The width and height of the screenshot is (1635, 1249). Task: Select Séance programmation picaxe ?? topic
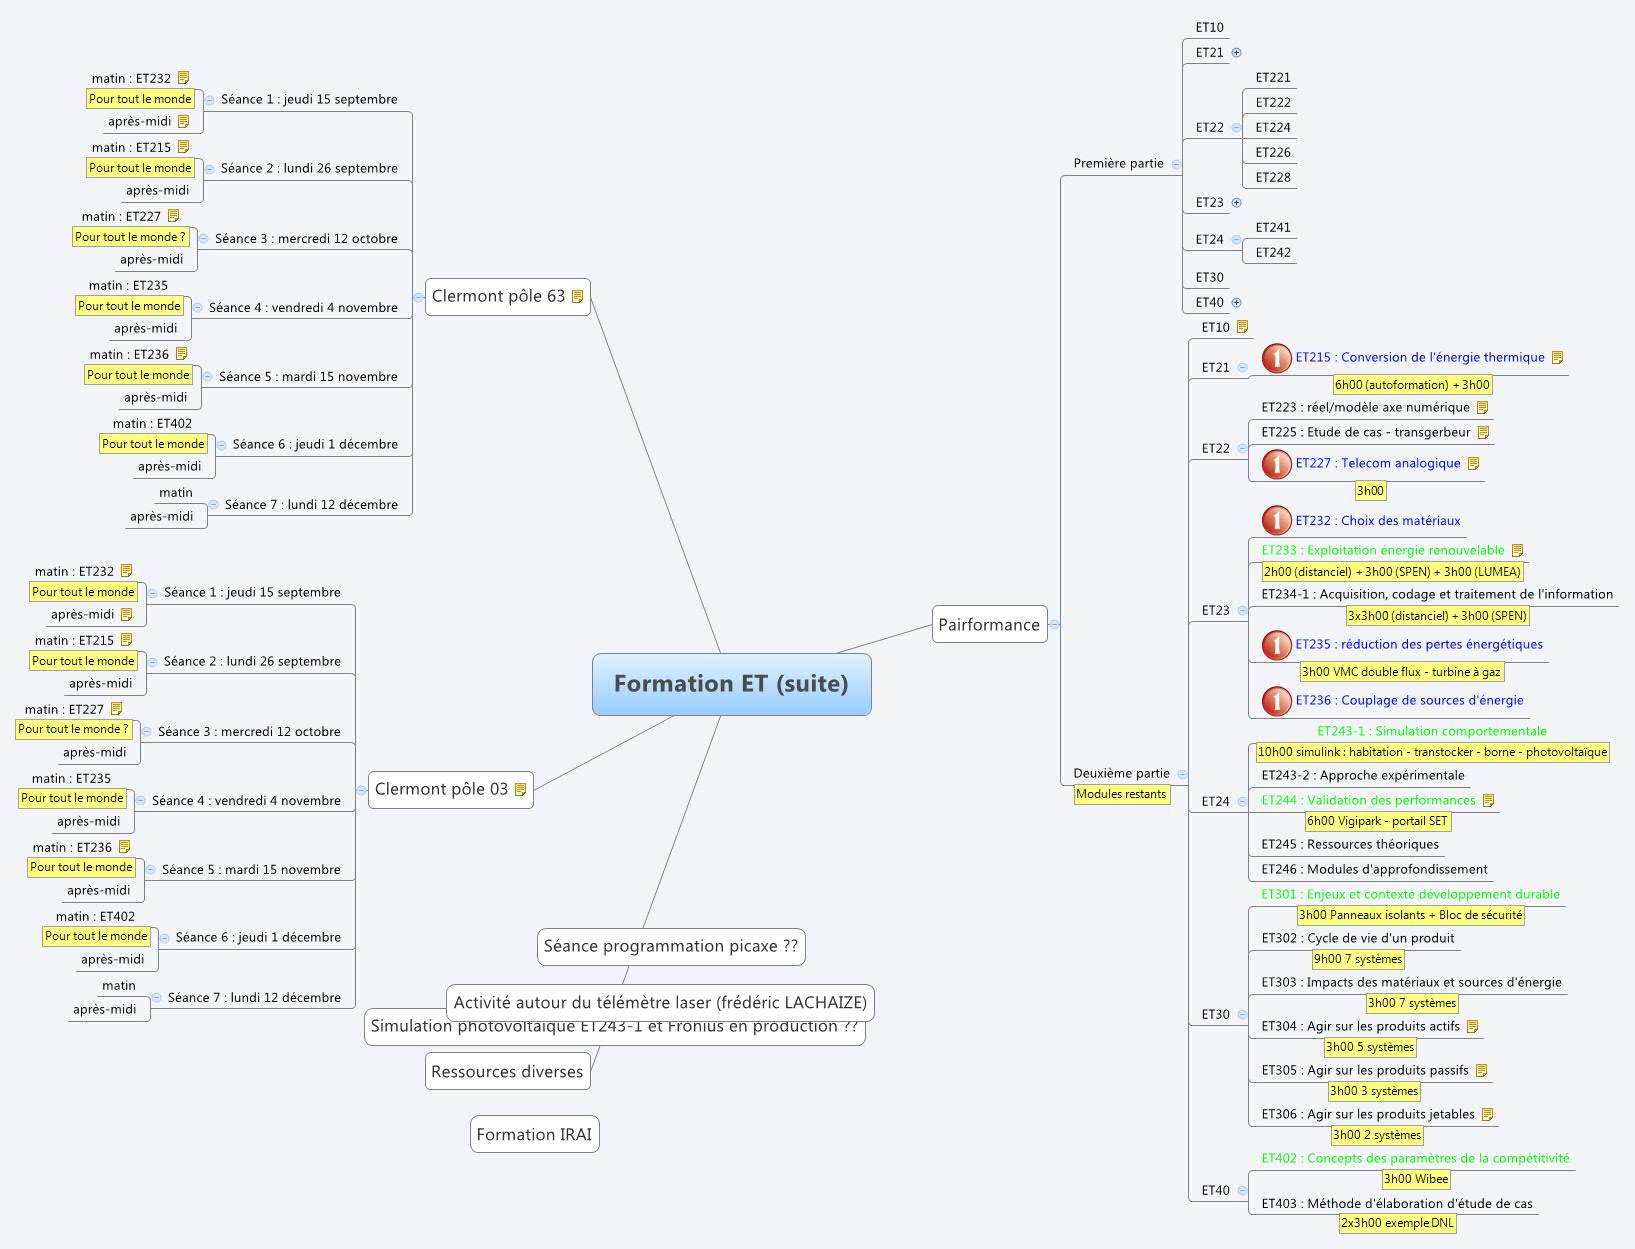pos(671,947)
